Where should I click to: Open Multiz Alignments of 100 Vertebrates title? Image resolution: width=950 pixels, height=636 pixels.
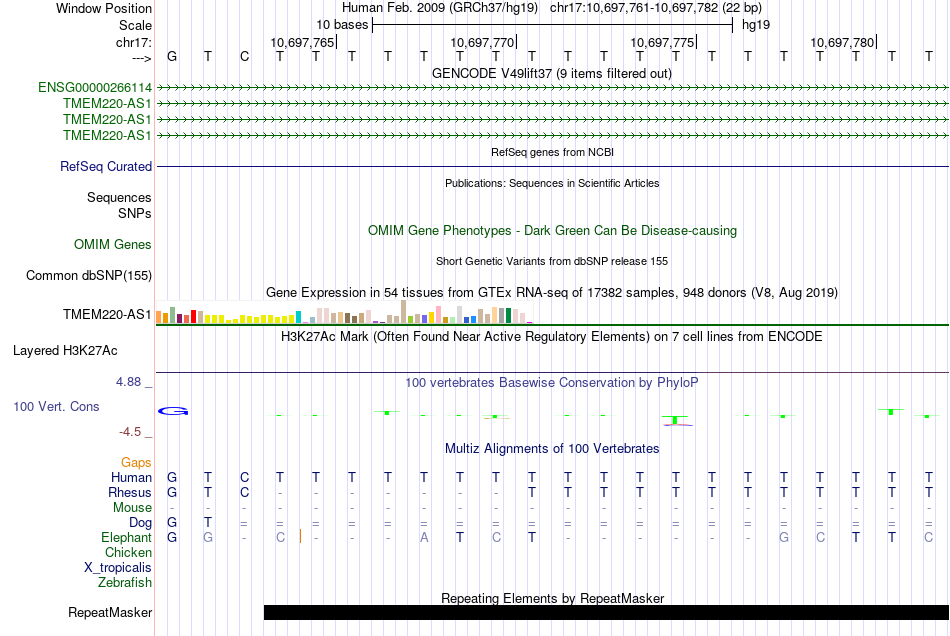tap(552, 449)
